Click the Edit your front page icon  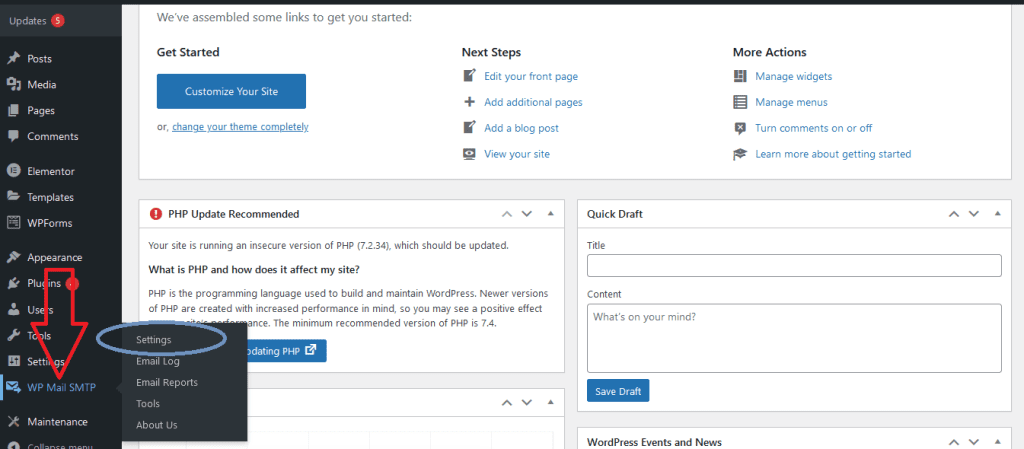tap(470, 76)
